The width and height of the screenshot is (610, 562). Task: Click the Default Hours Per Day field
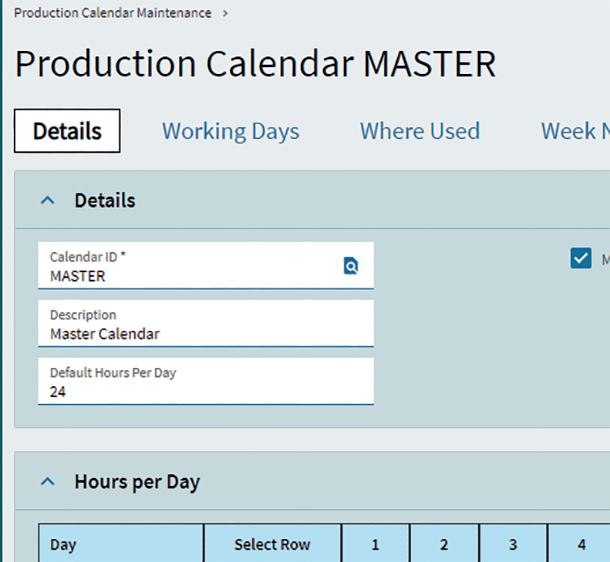(x=205, y=391)
